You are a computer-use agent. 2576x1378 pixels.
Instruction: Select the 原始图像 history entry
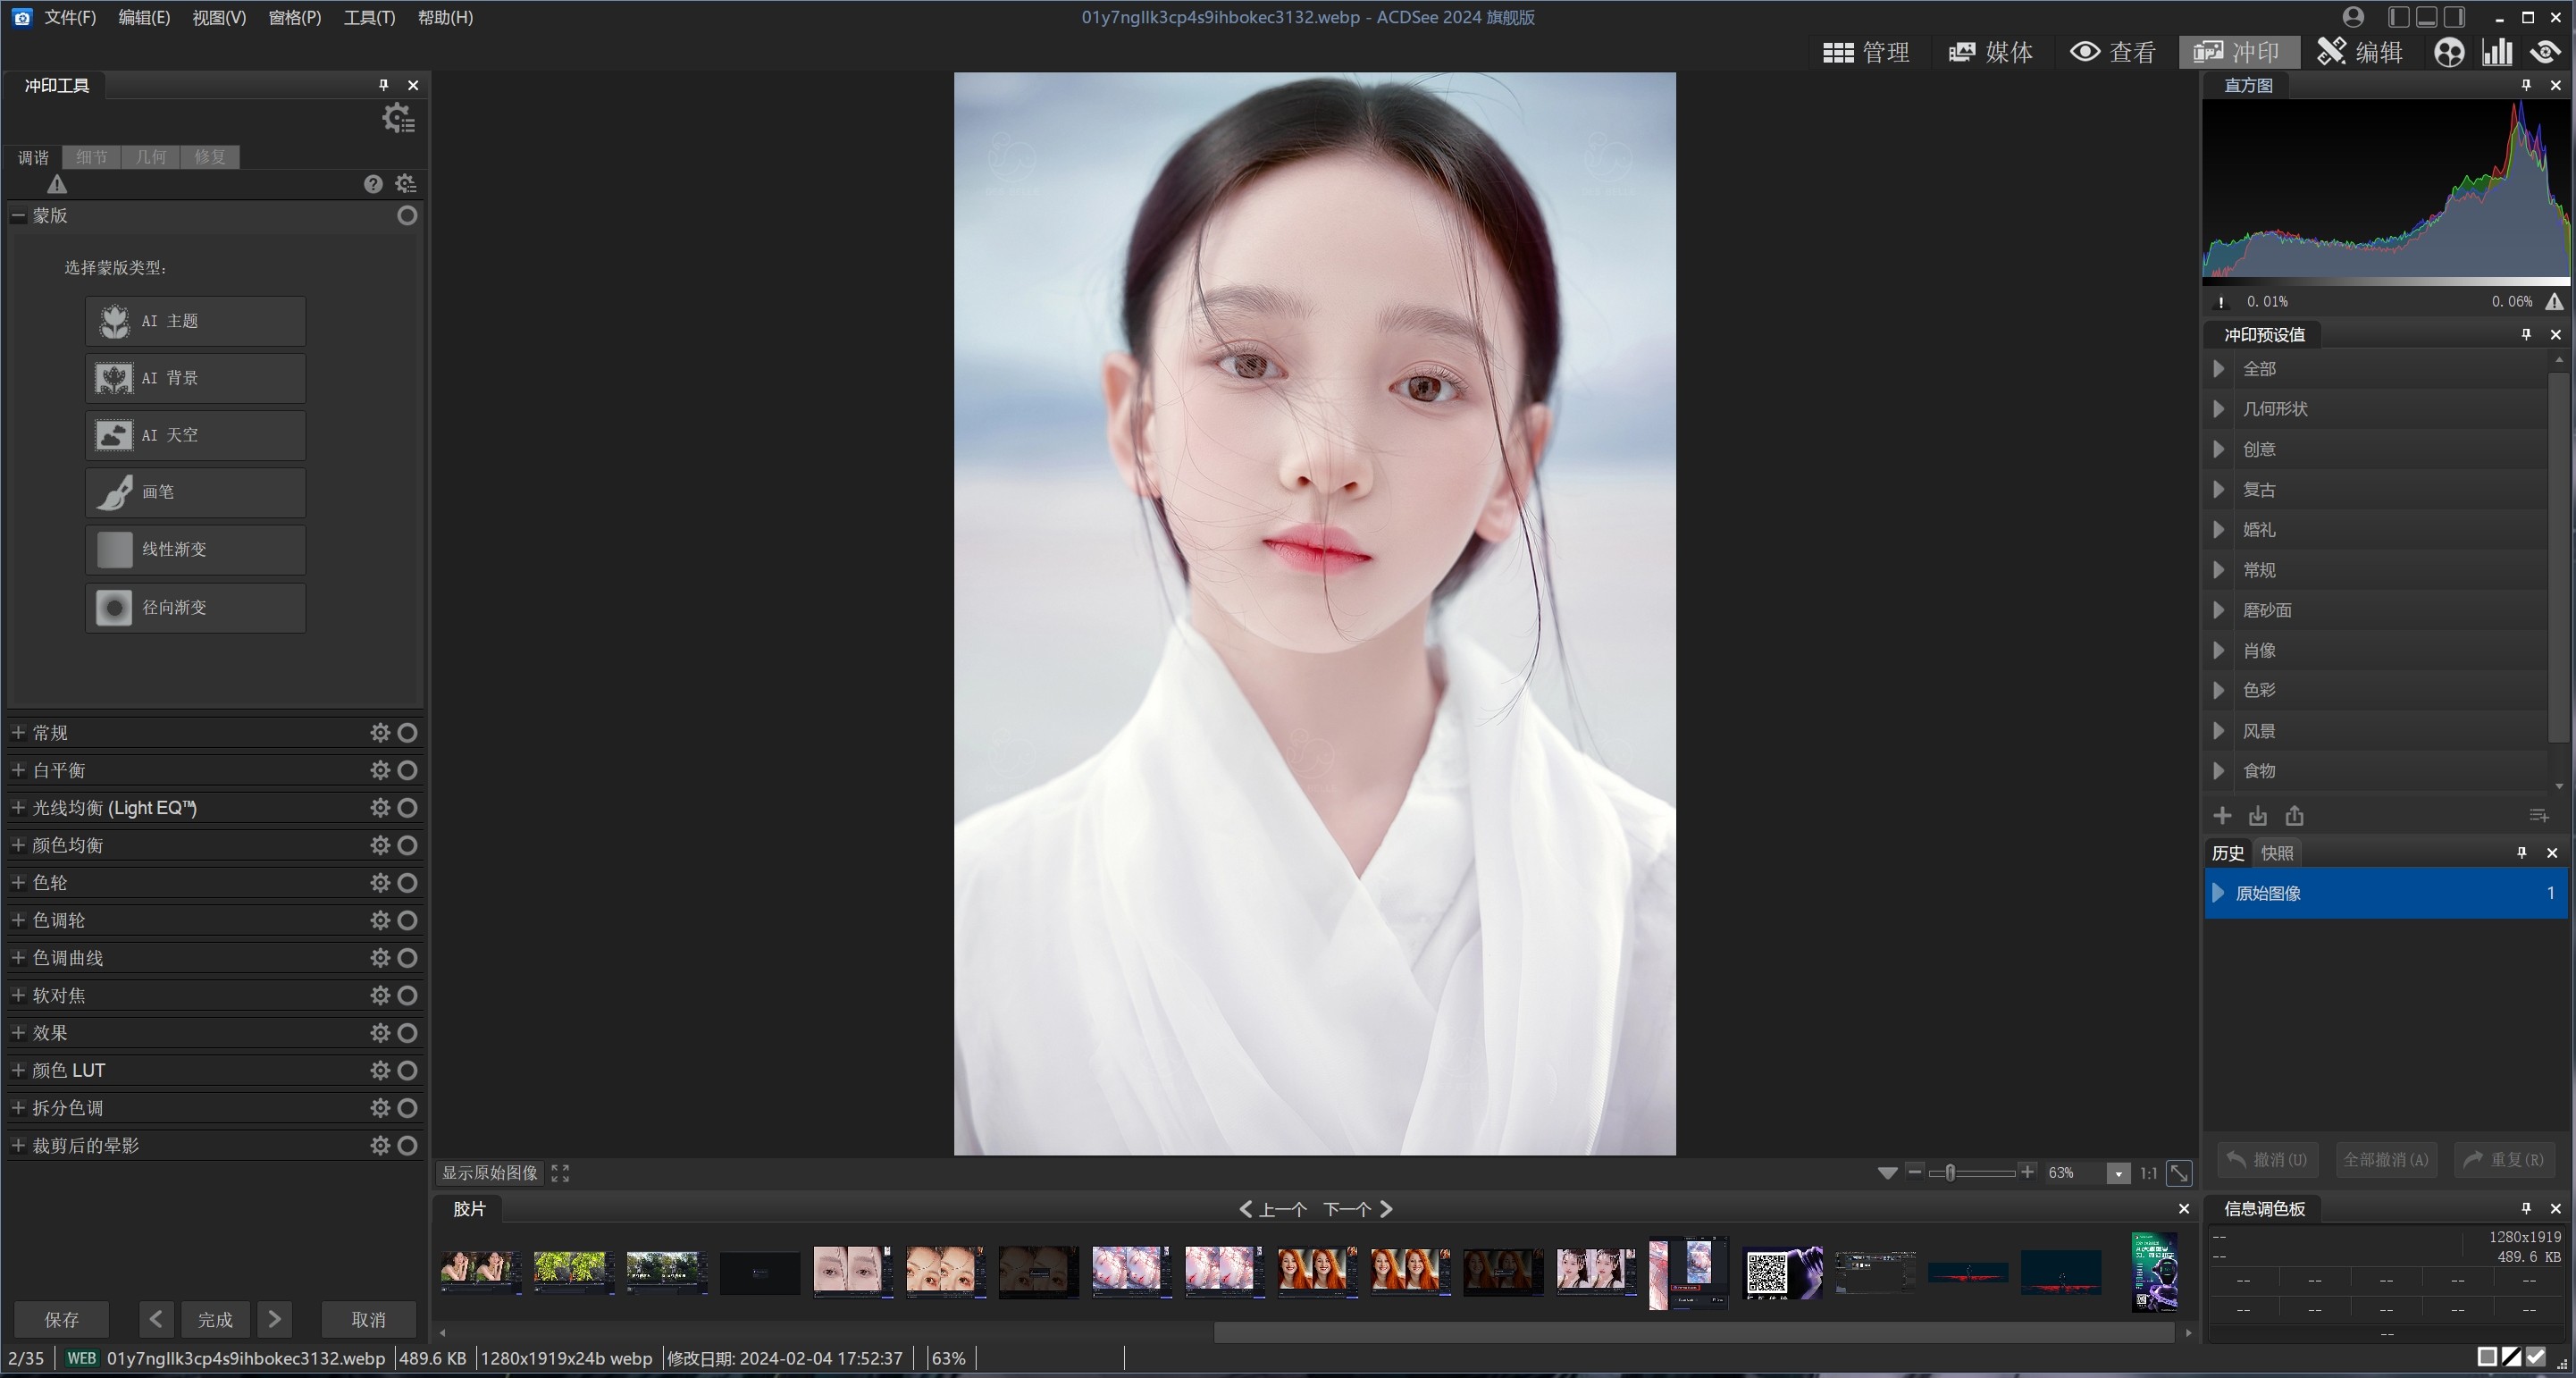coord(2386,893)
